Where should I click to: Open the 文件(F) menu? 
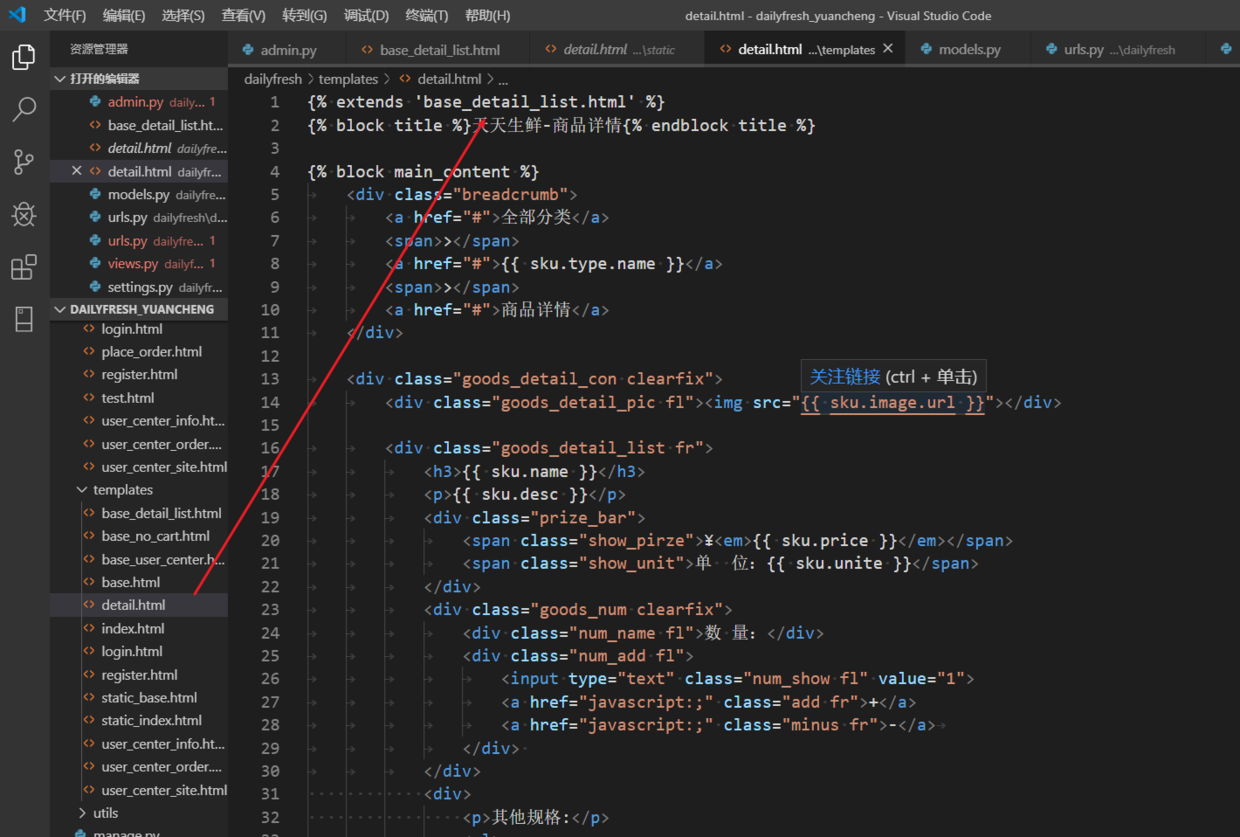tap(65, 15)
